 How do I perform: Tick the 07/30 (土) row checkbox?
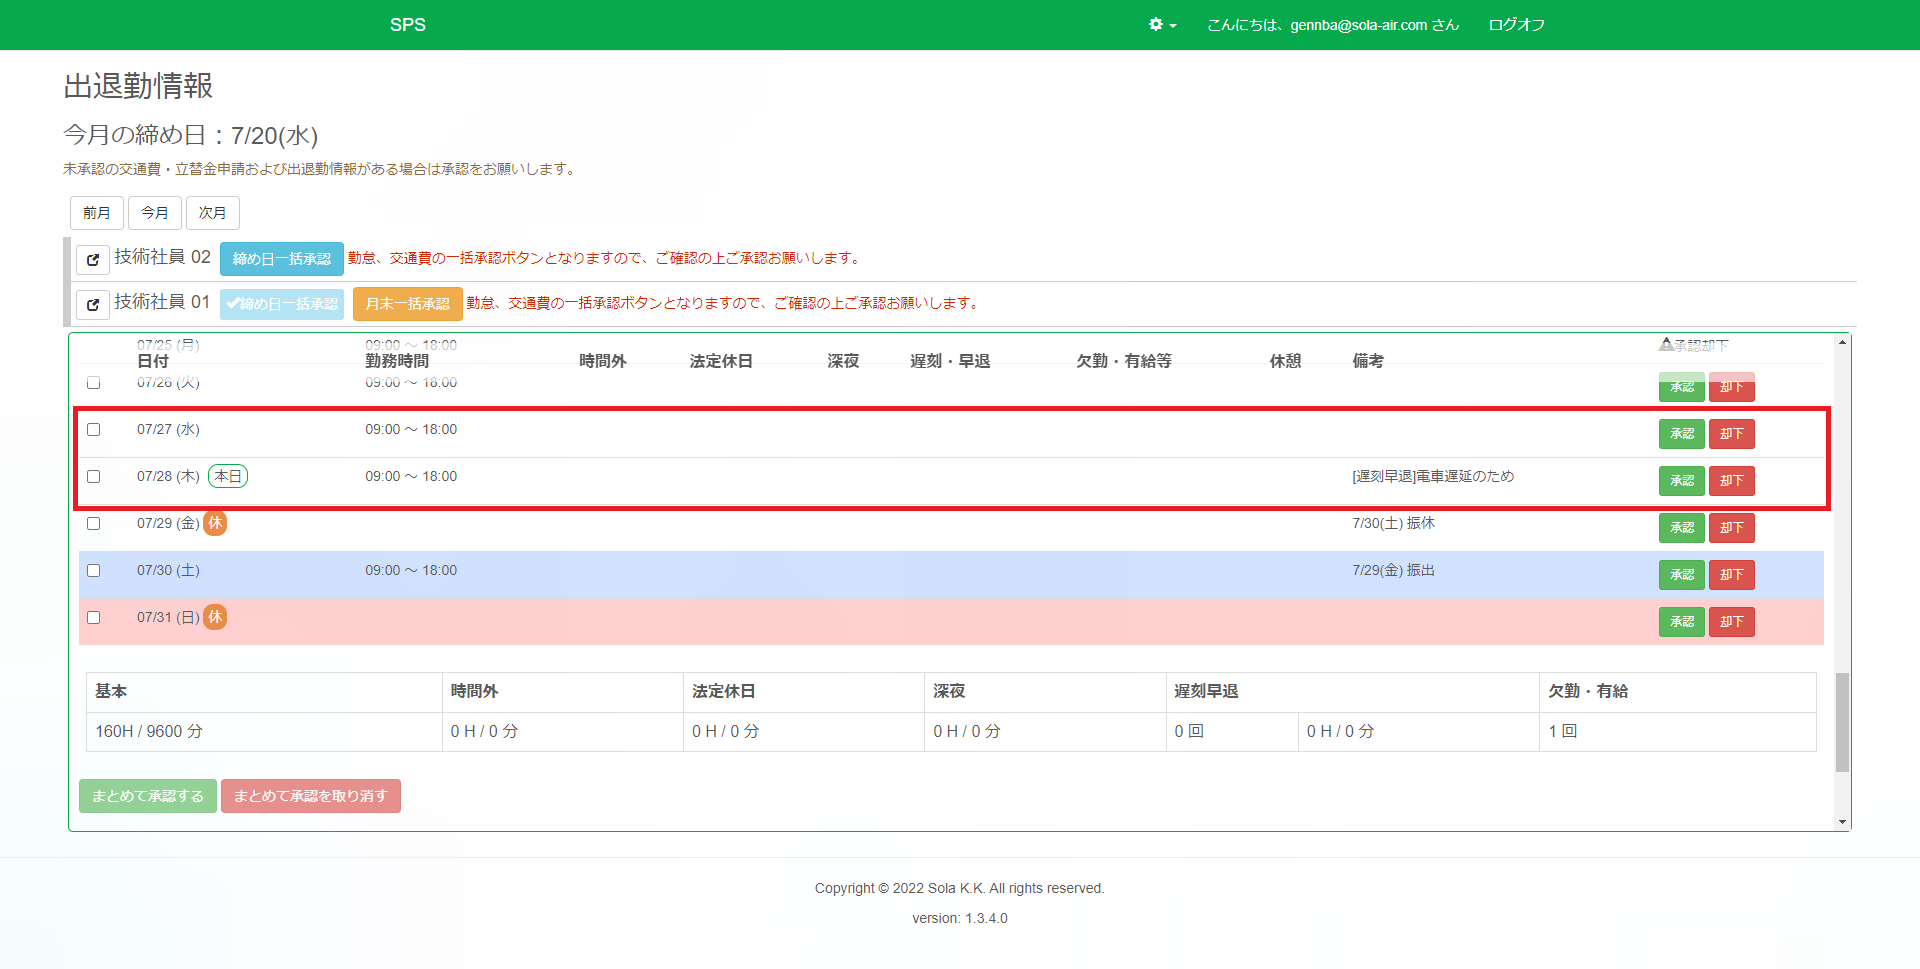[x=94, y=571]
